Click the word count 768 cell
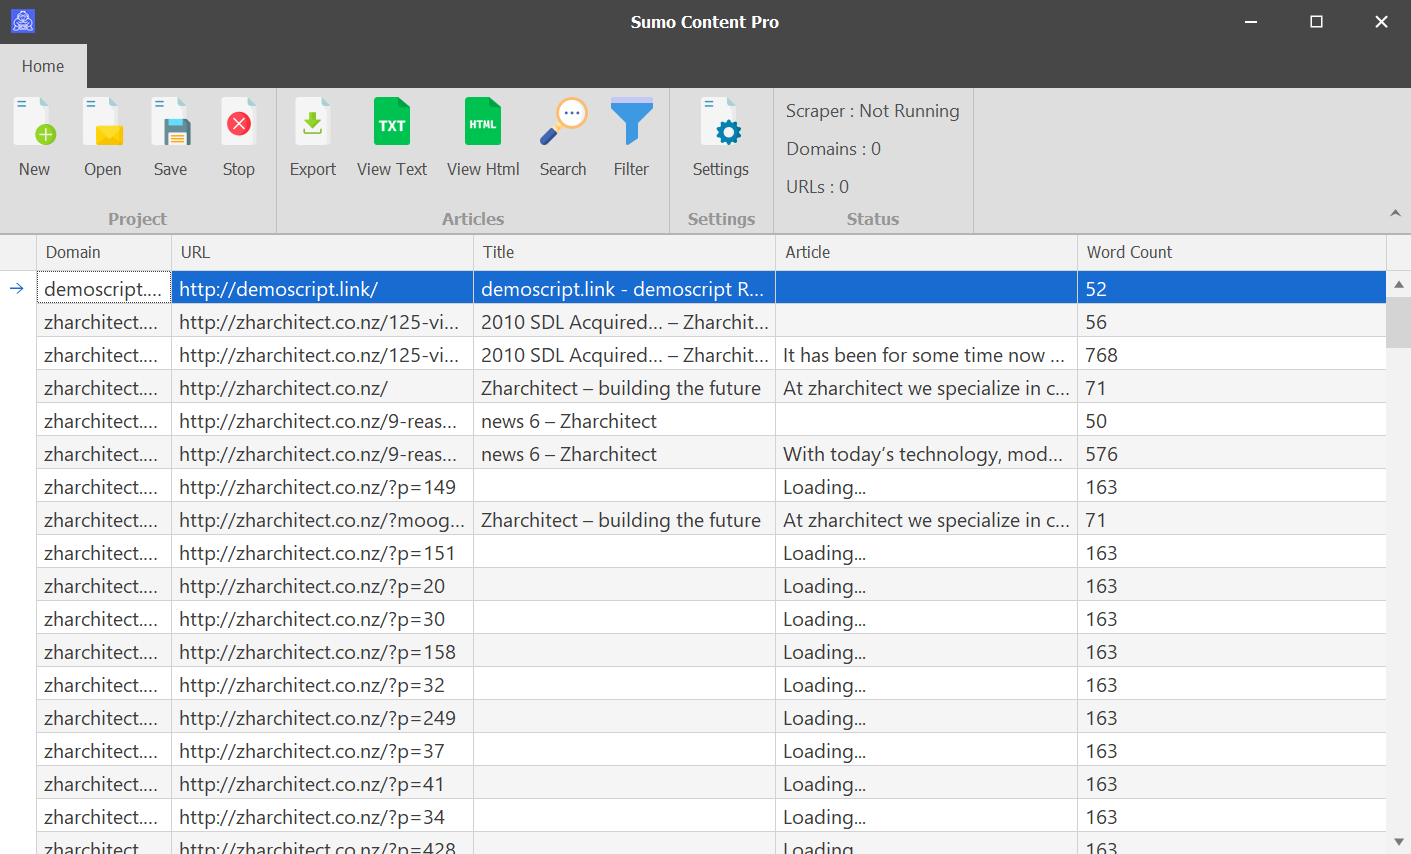This screenshot has height=854, width=1411. pos(1232,355)
